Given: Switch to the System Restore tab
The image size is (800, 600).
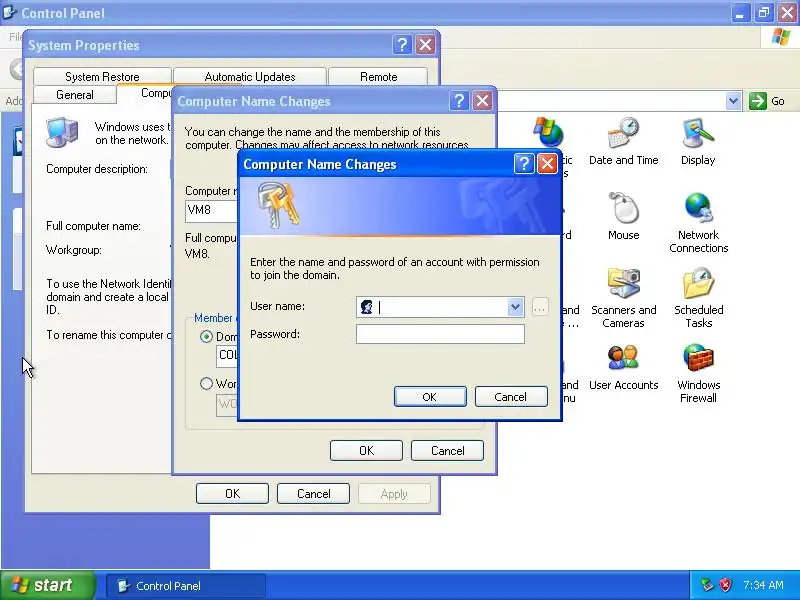Looking at the screenshot, I should pos(102,77).
